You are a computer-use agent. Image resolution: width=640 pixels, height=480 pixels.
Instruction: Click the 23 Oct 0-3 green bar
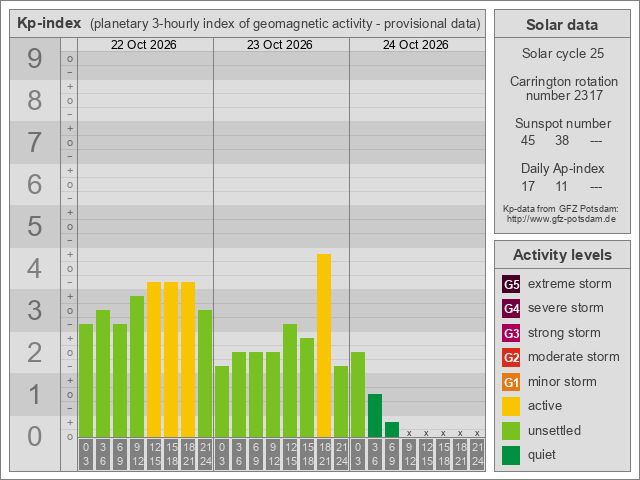click(x=222, y=401)
